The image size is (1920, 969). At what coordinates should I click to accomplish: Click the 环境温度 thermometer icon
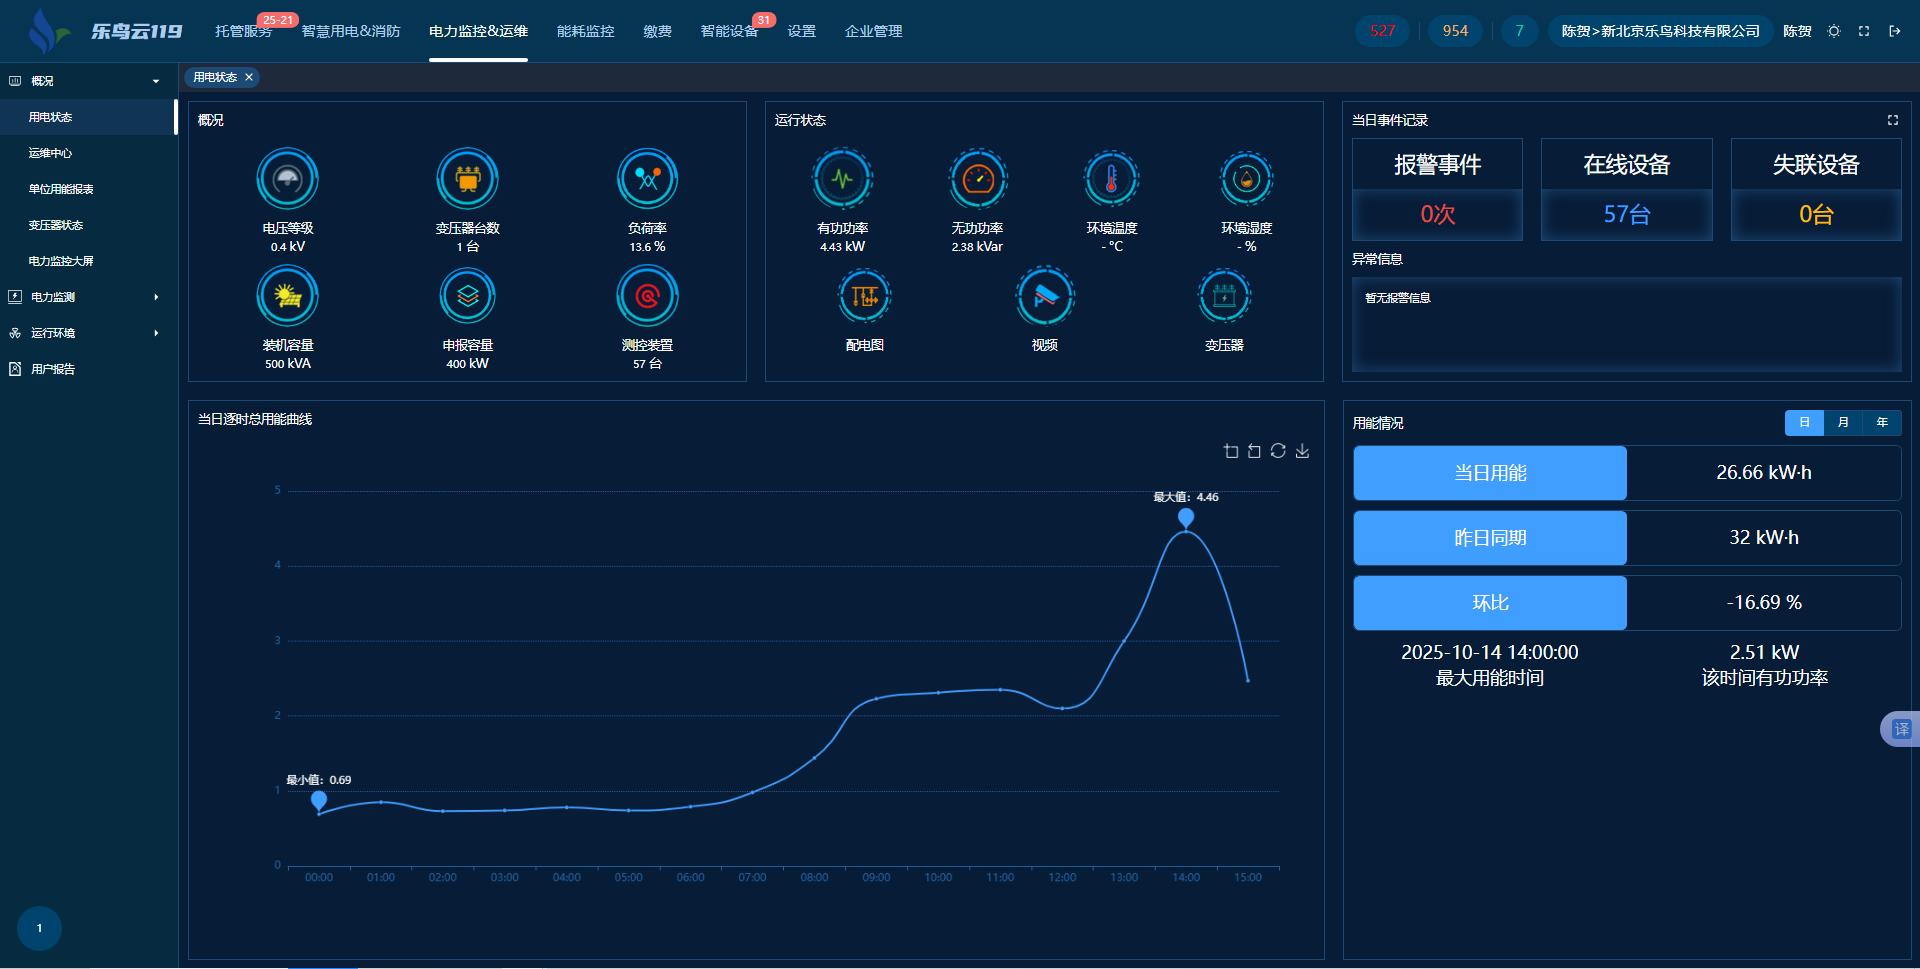(1111, 180)
